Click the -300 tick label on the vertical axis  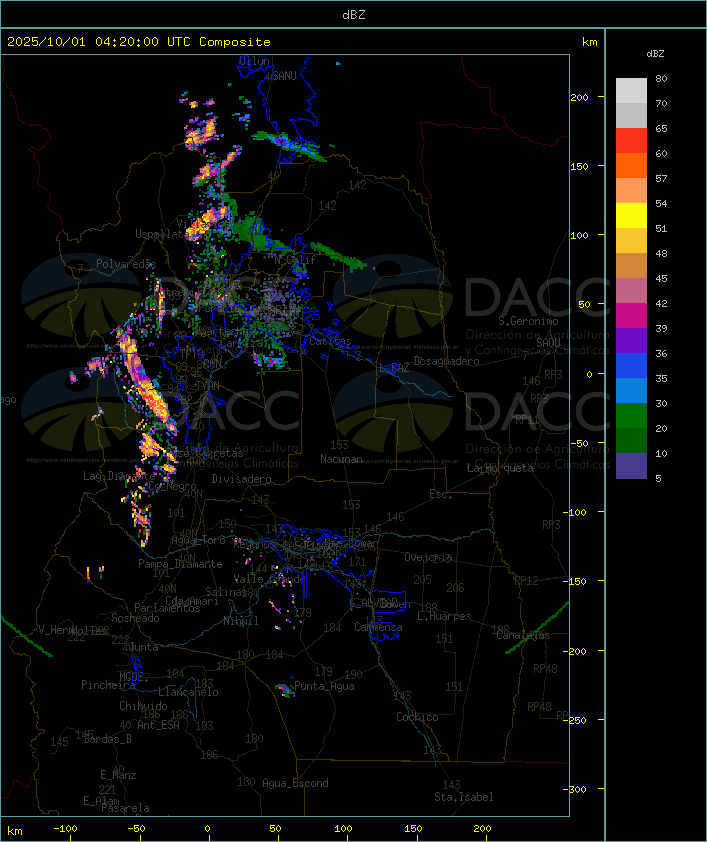[x=574, y=789]
